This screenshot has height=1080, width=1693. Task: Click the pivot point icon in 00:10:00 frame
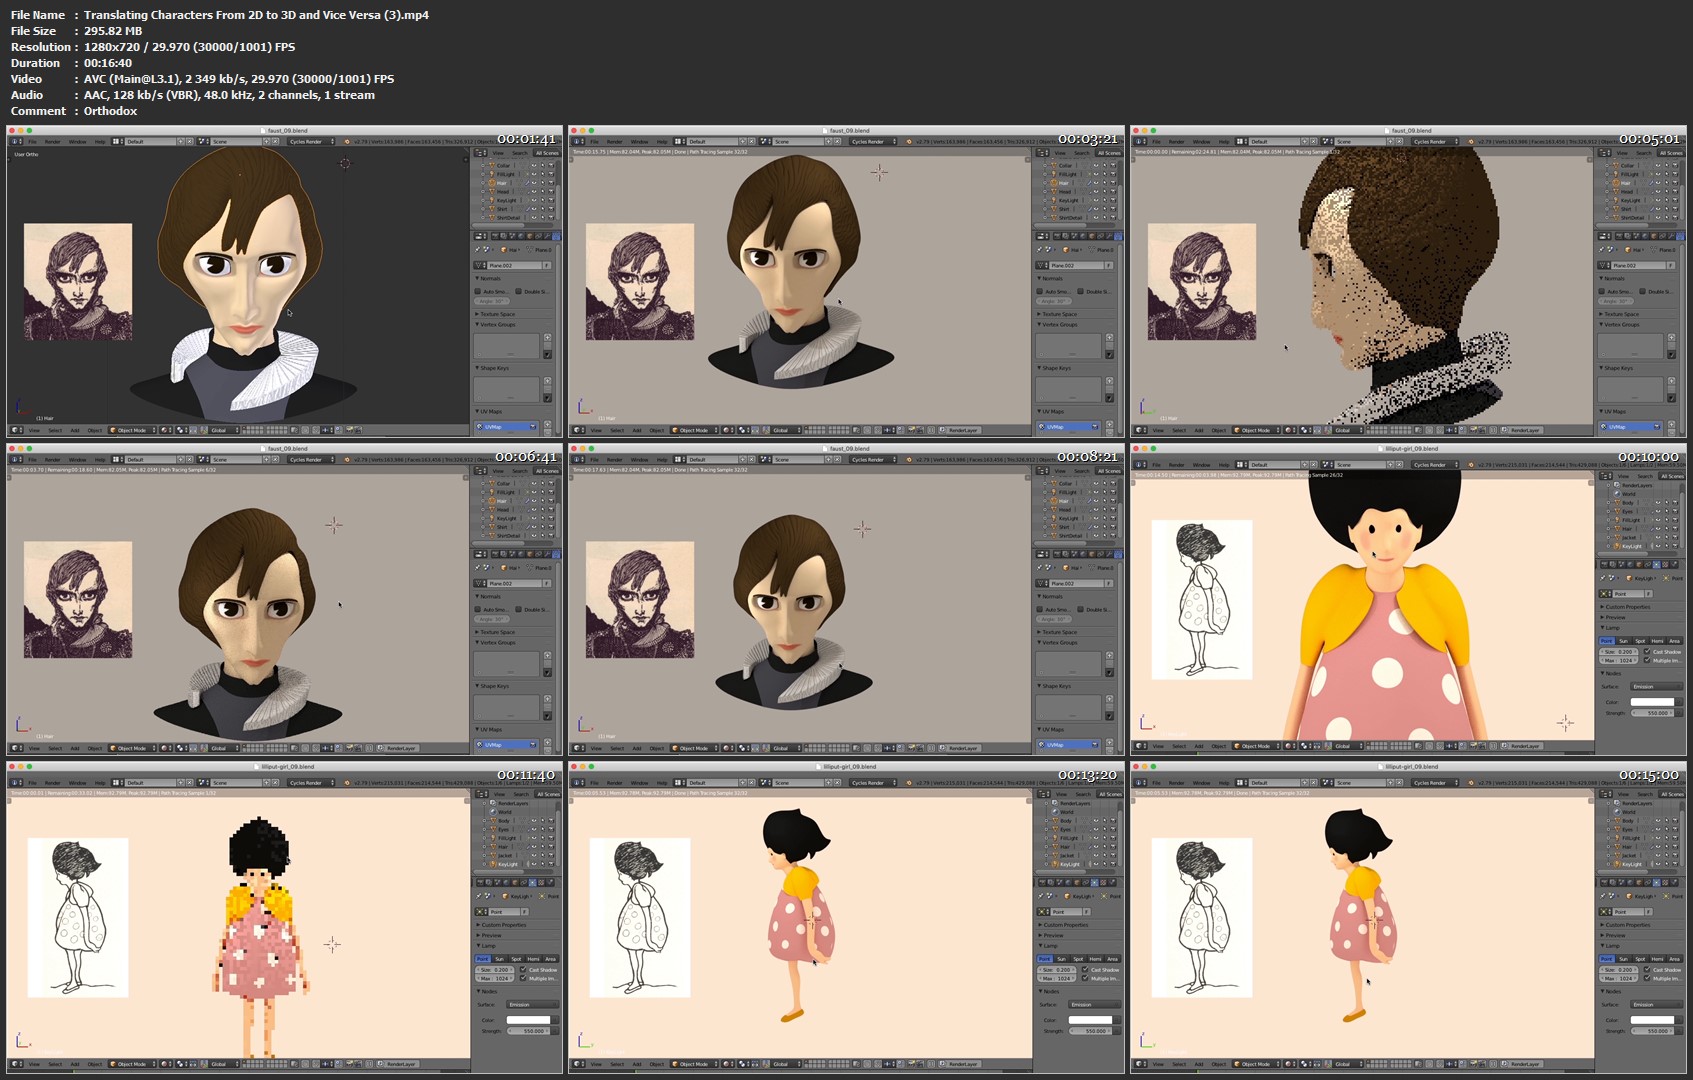[1304, 746]
